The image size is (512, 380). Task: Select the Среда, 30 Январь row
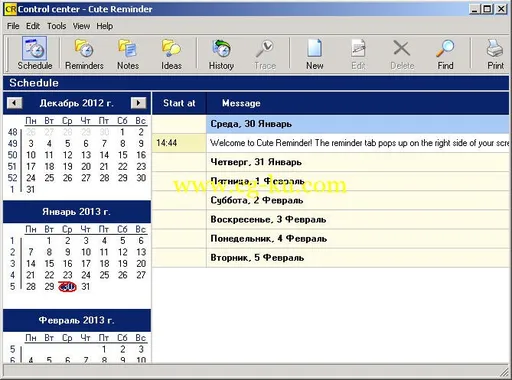point(358,124)
